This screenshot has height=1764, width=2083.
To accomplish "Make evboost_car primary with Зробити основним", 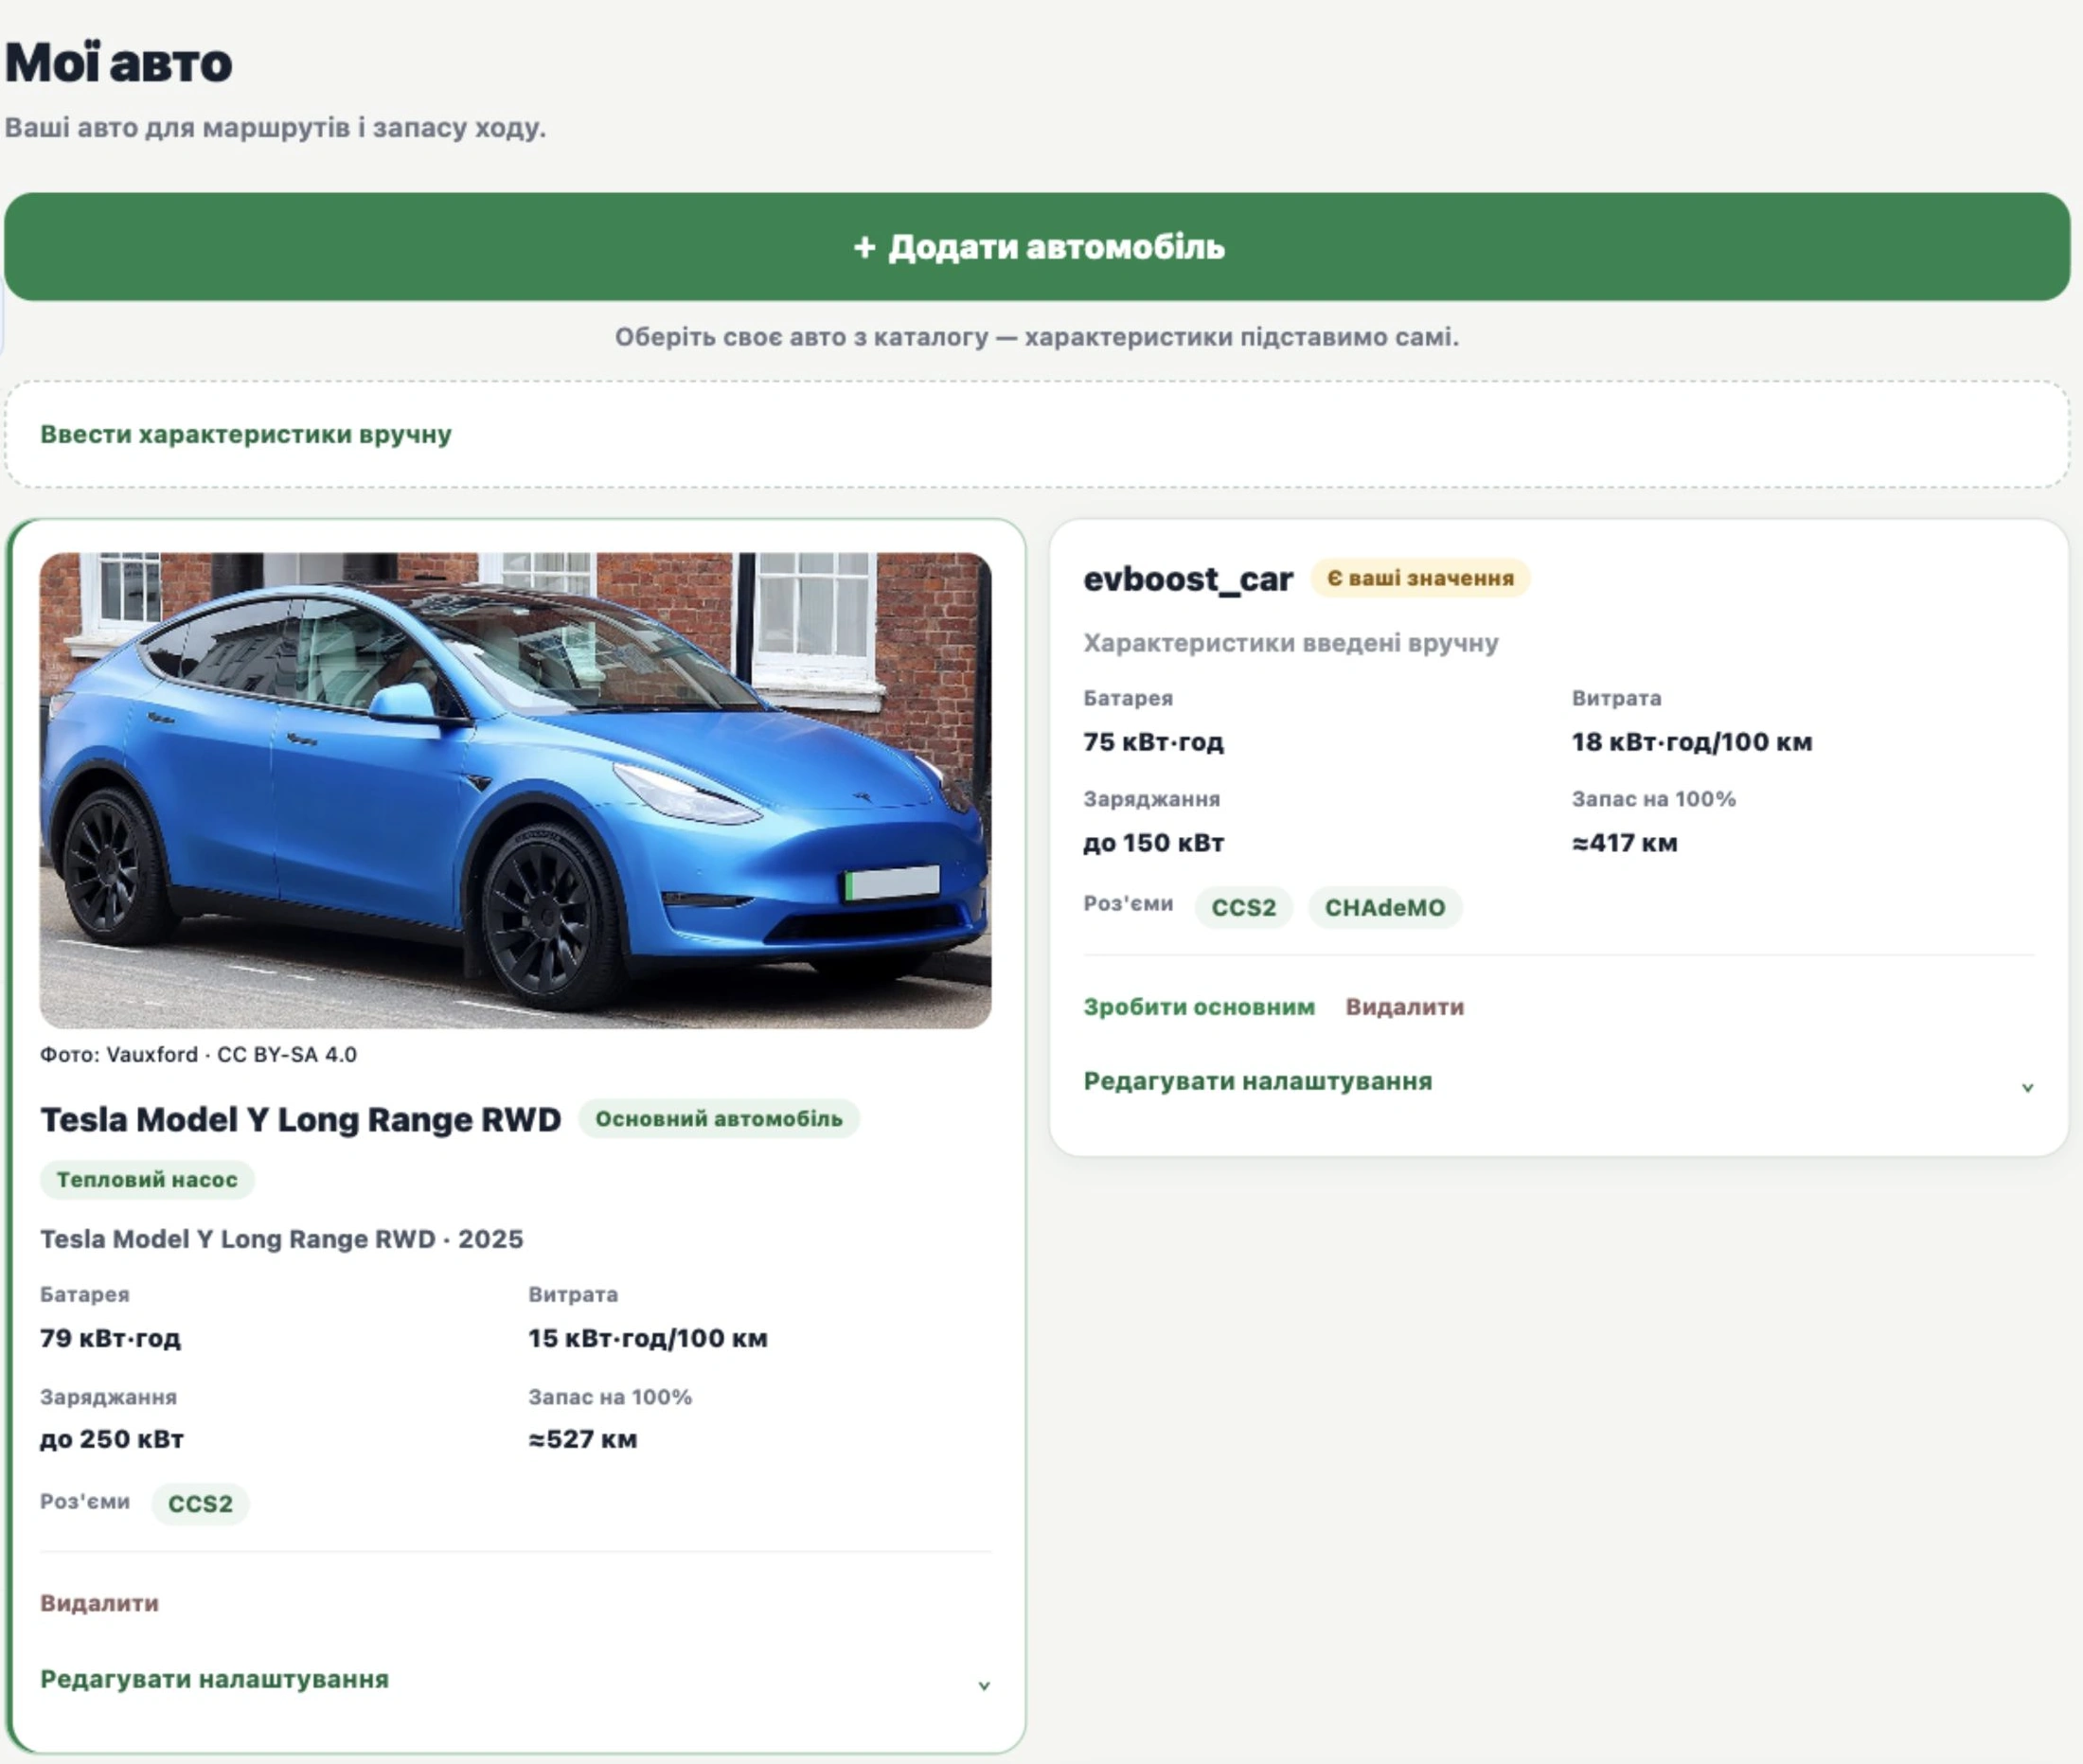I will pos(1199,1007).
